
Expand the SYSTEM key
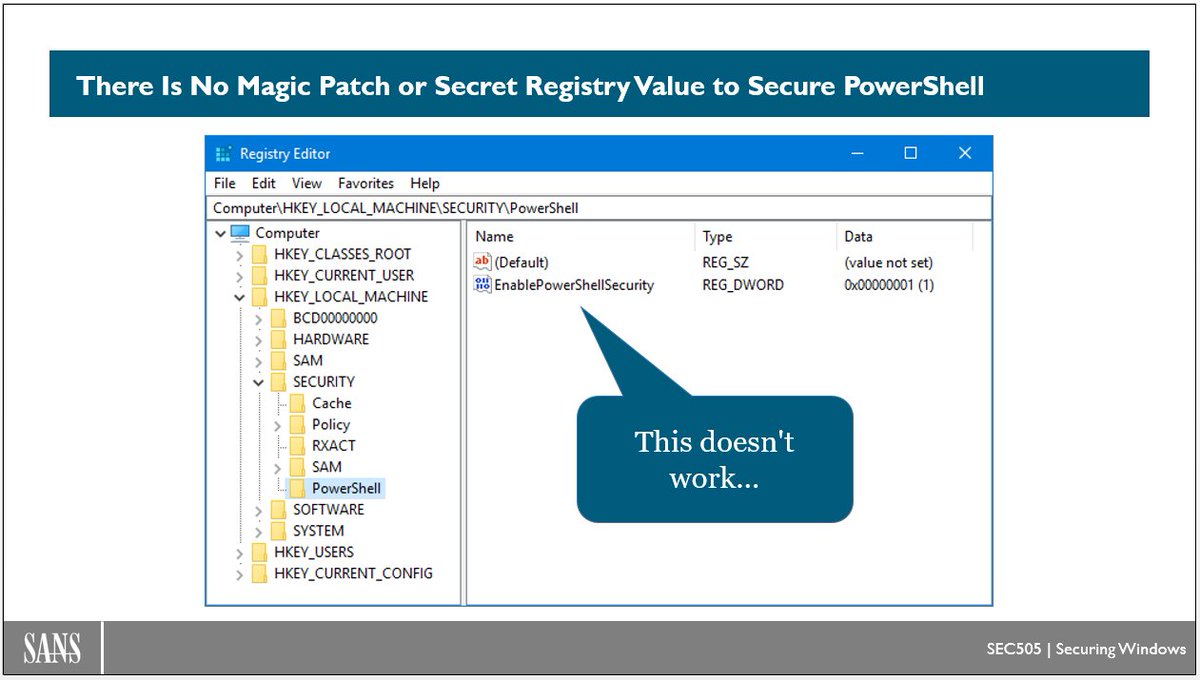[258, 531]
